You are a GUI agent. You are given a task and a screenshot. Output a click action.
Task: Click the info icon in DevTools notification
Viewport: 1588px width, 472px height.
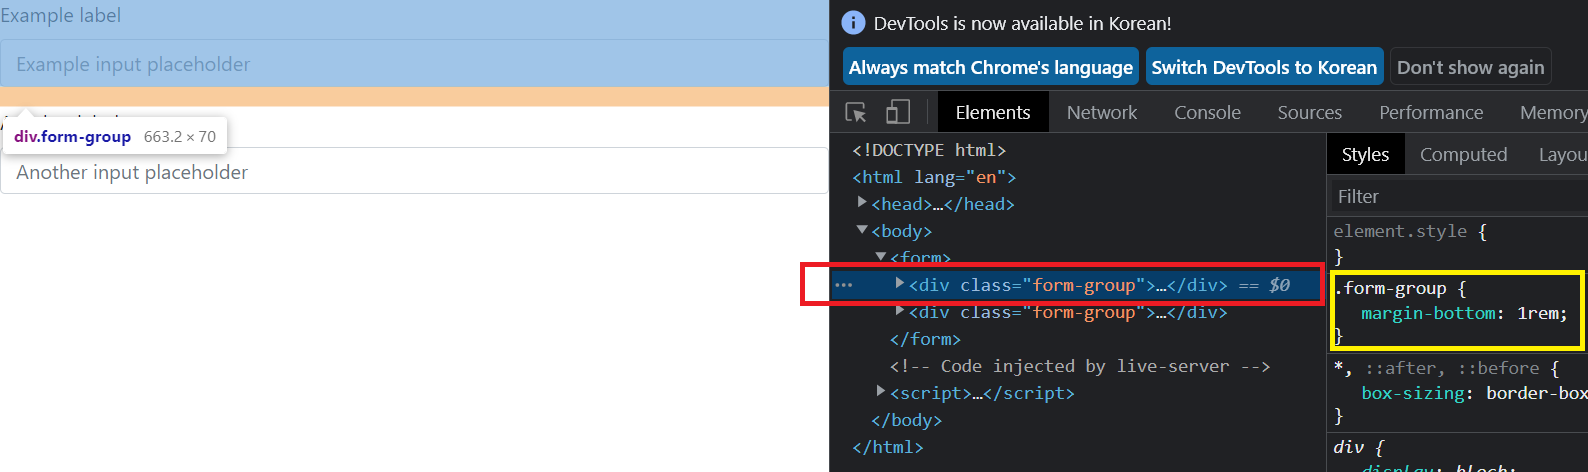(x=853, y=23)
